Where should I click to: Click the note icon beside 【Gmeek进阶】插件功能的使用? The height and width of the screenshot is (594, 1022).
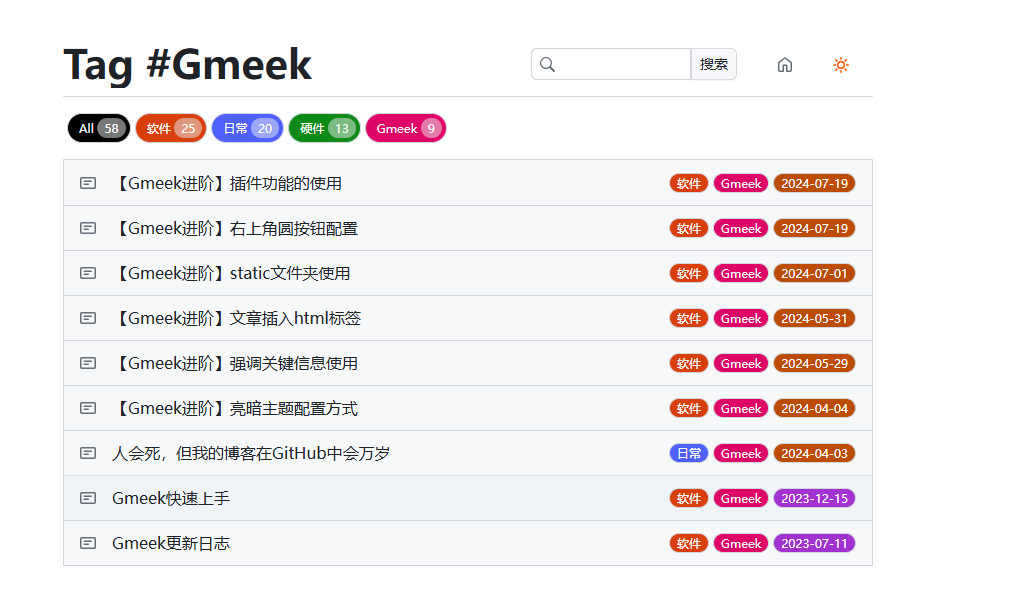pyautogui.click(x=88, y=183)
